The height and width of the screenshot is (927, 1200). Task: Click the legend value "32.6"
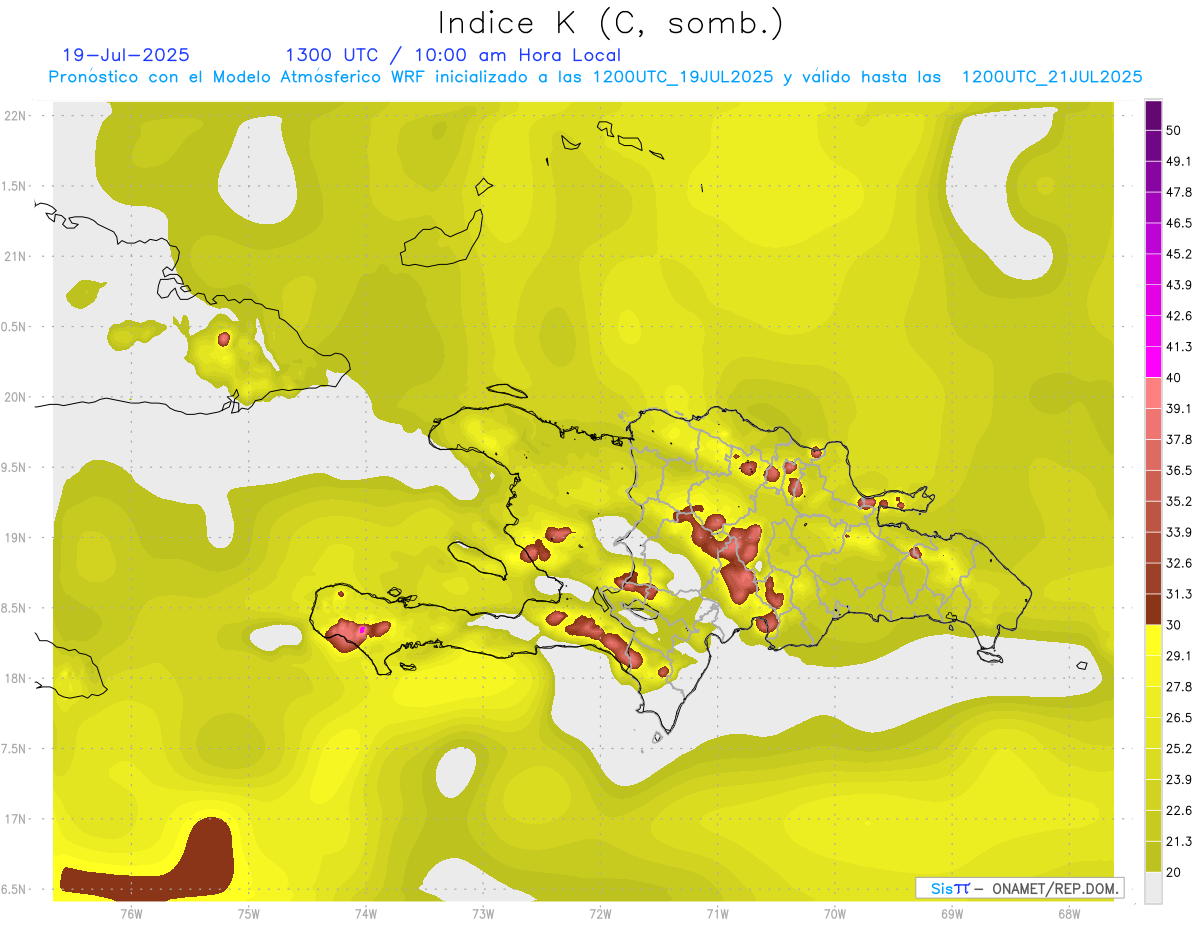coord(1180,563)
